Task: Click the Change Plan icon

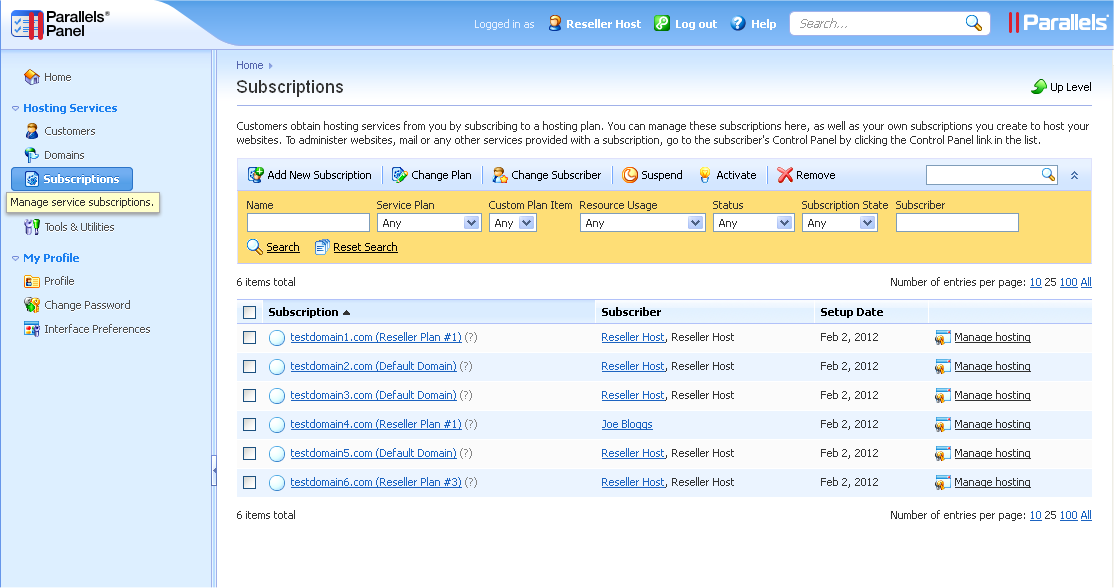Action: point(400,175)
